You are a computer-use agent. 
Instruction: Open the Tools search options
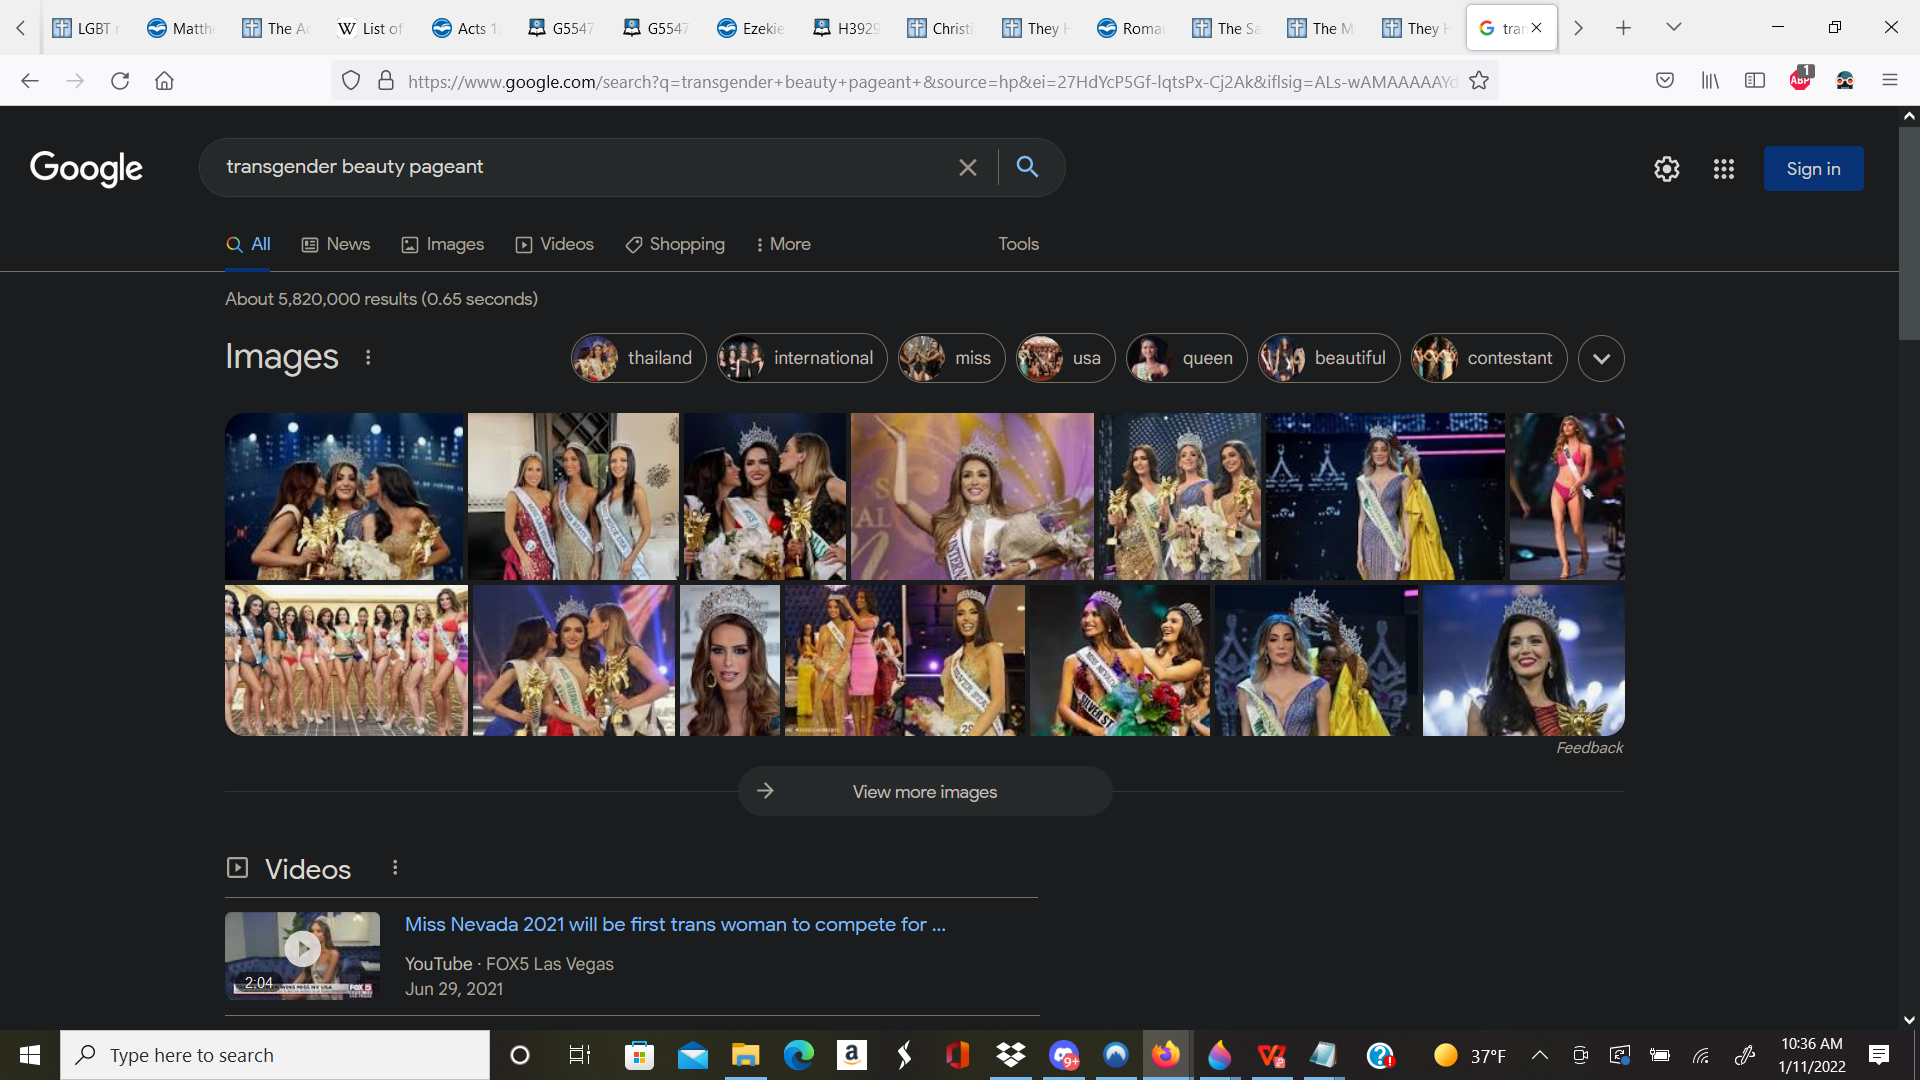click(1018, 244)
